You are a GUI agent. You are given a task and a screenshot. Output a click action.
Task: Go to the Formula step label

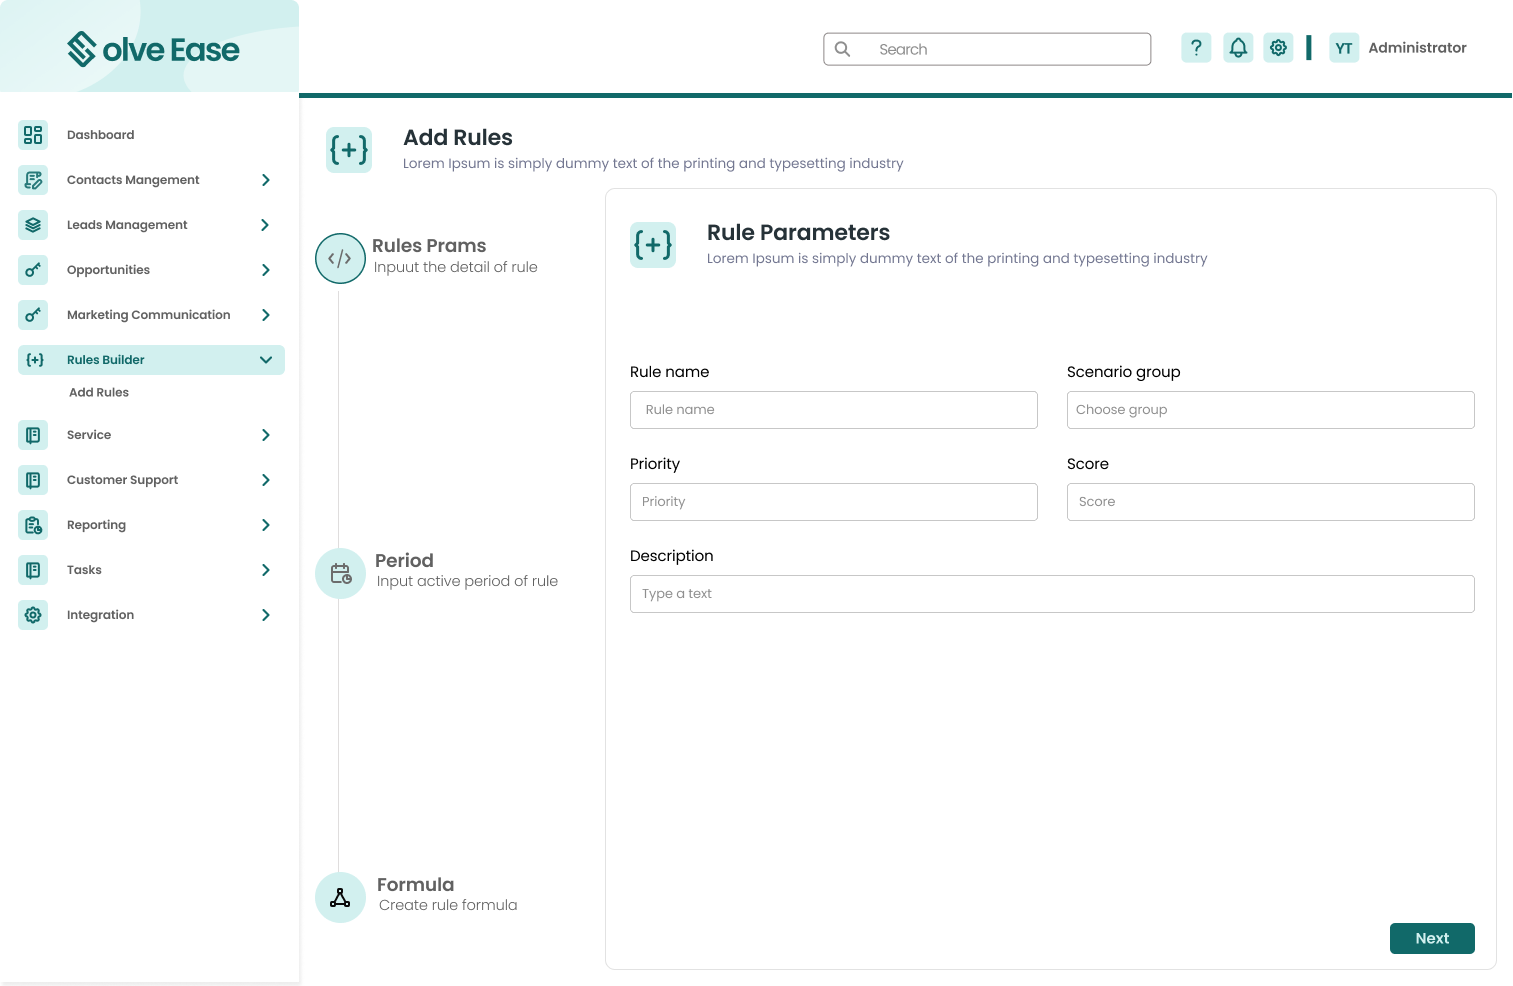[x=415, y=885]
